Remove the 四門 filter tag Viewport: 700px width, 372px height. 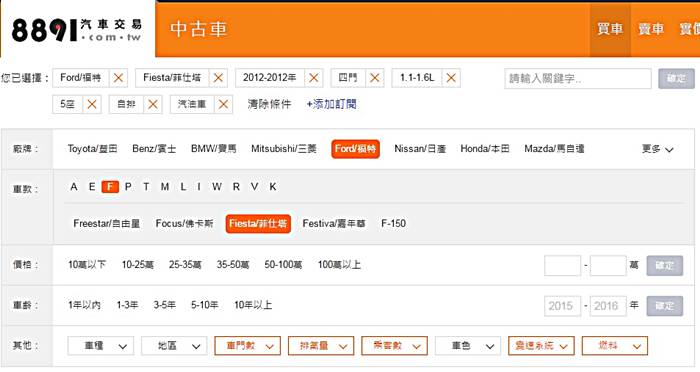click(x=375, y=78)
